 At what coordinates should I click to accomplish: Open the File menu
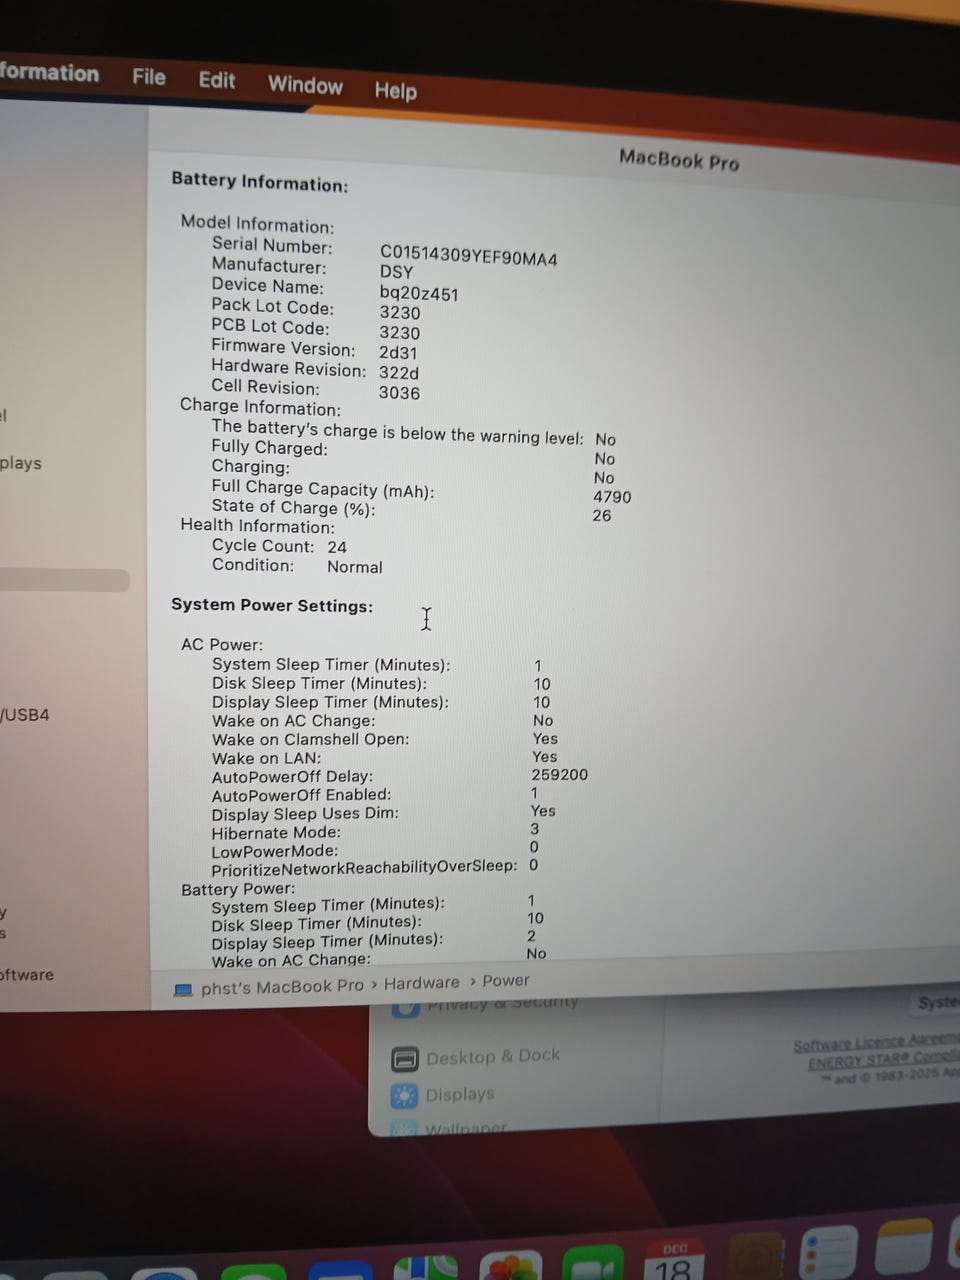[149, 77]
